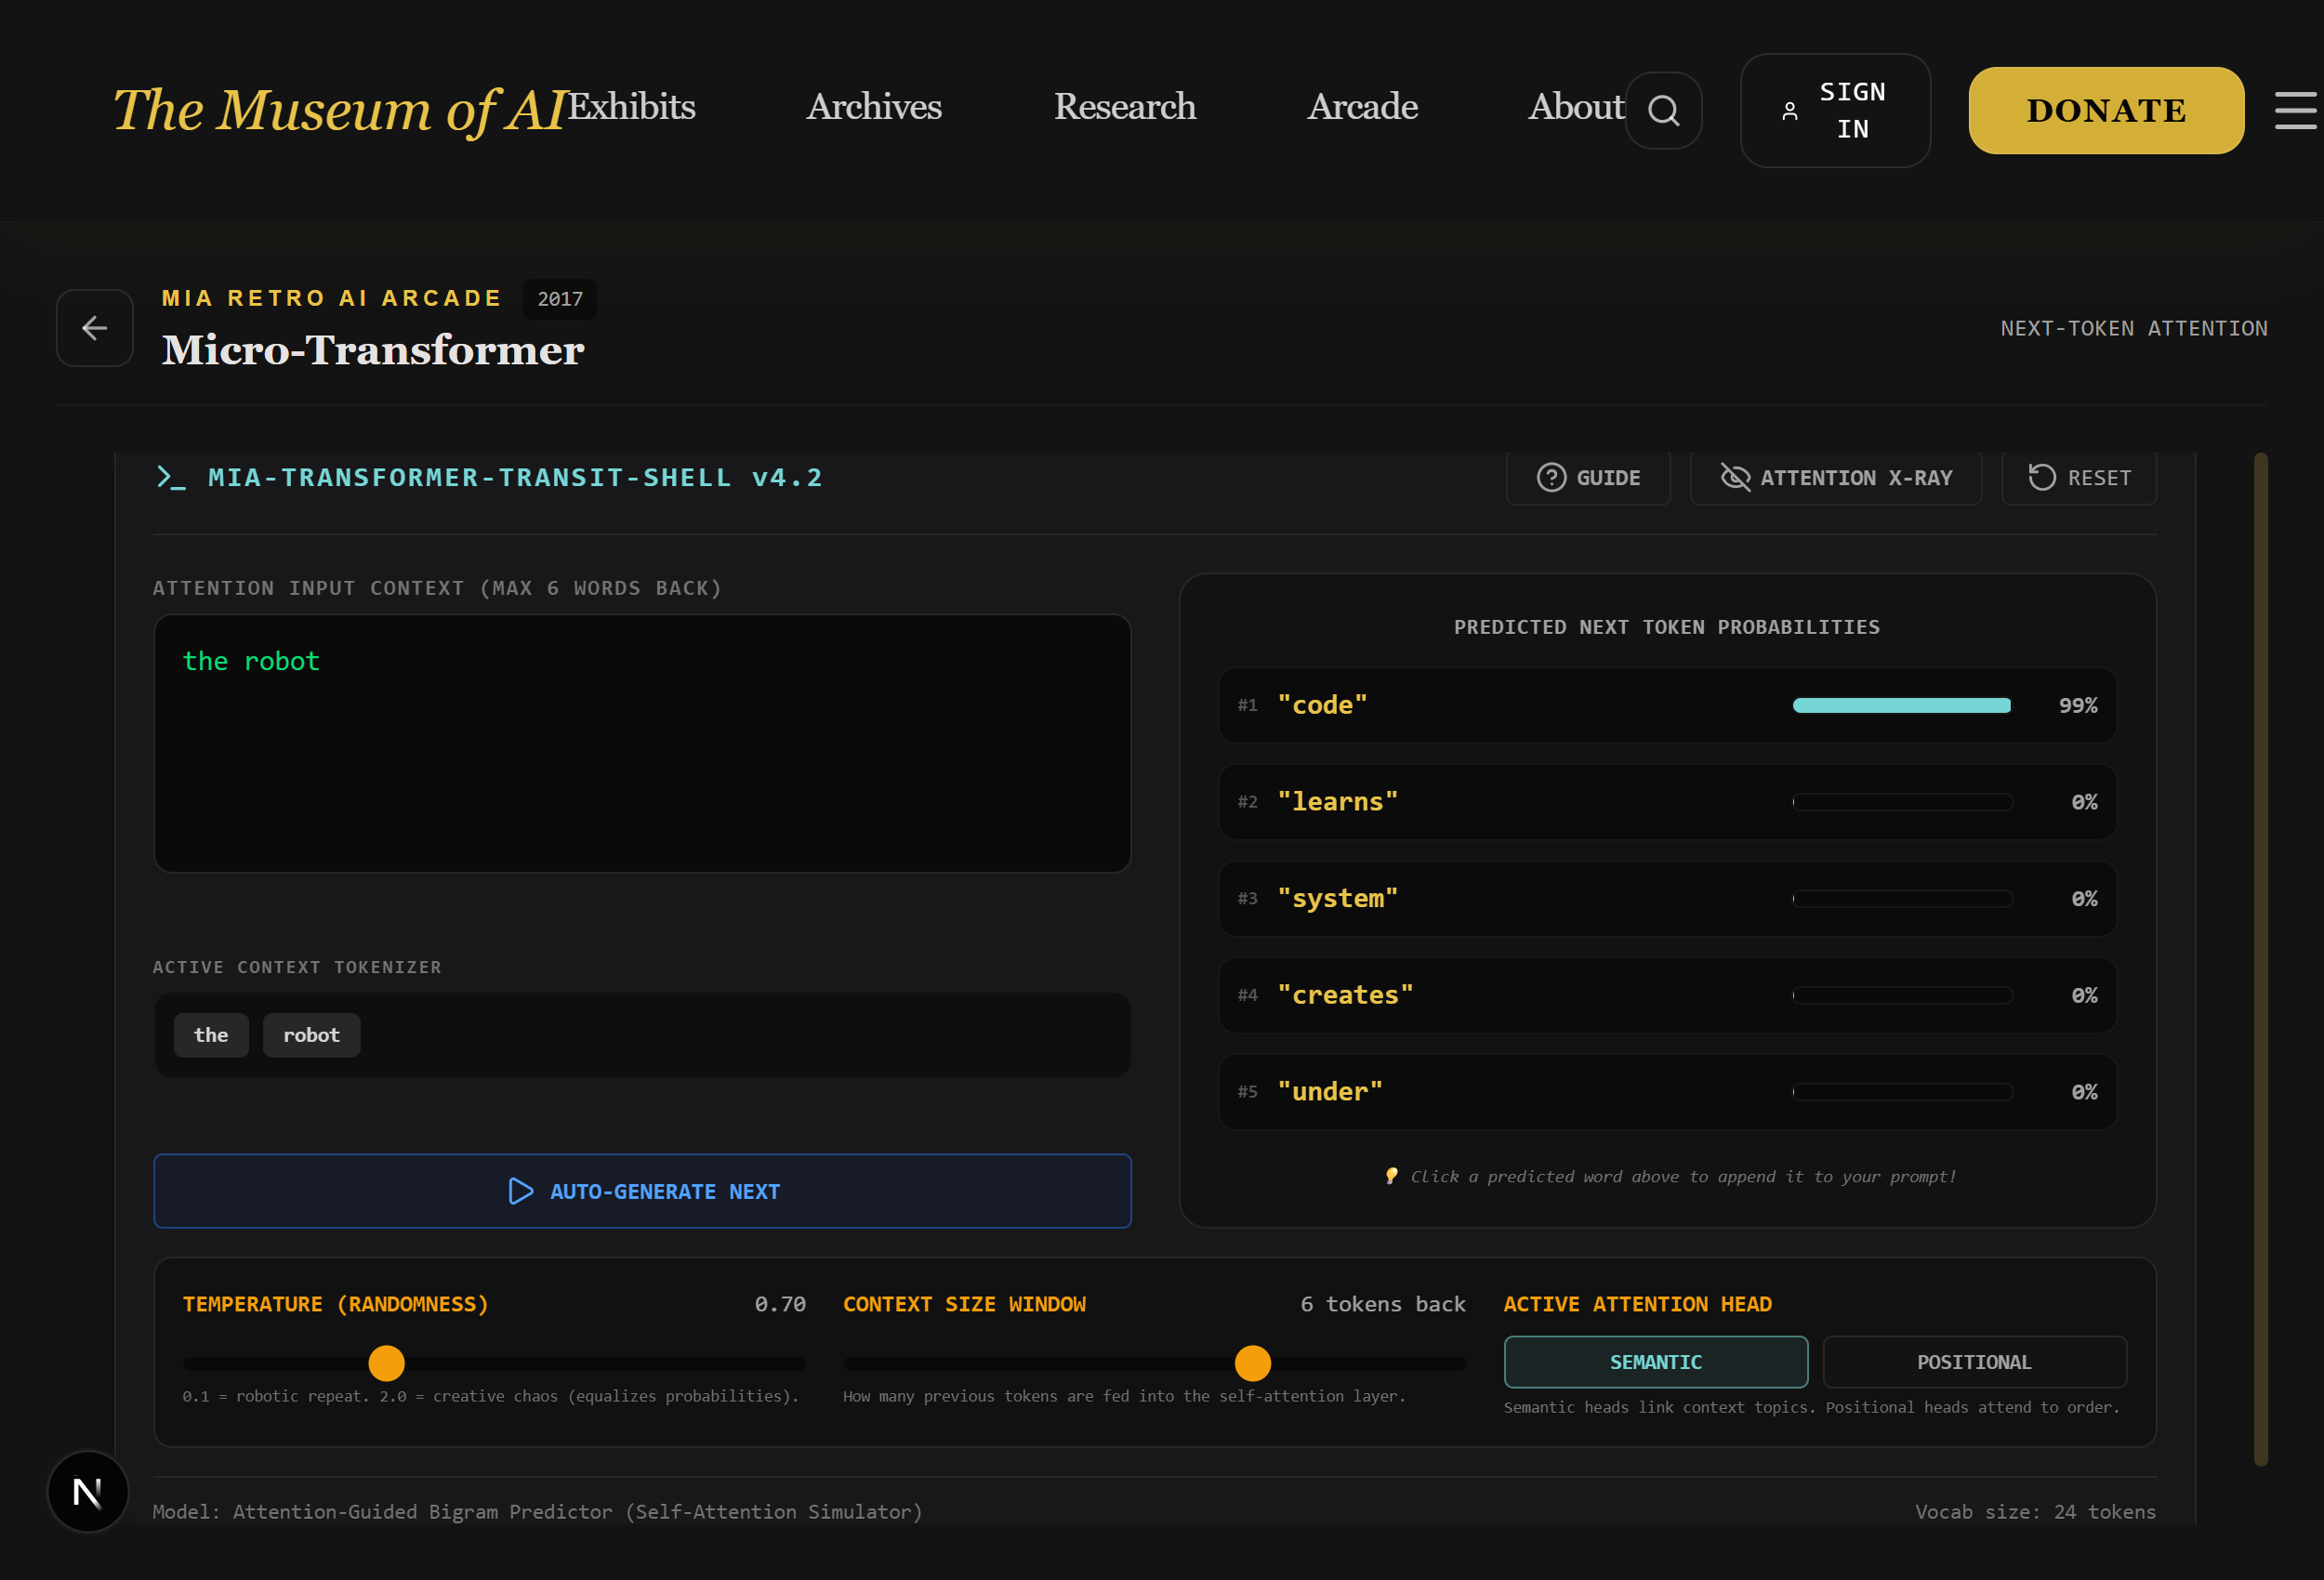Click the "robot" token chip
Image resolution: width=2324 pixels, height=1580 pixels.
(x=311, y=1035)
